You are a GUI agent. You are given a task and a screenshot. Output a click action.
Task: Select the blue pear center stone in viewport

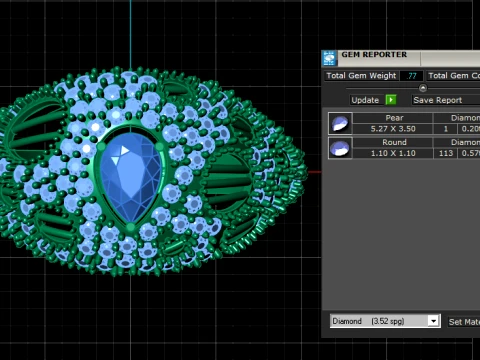131,178
